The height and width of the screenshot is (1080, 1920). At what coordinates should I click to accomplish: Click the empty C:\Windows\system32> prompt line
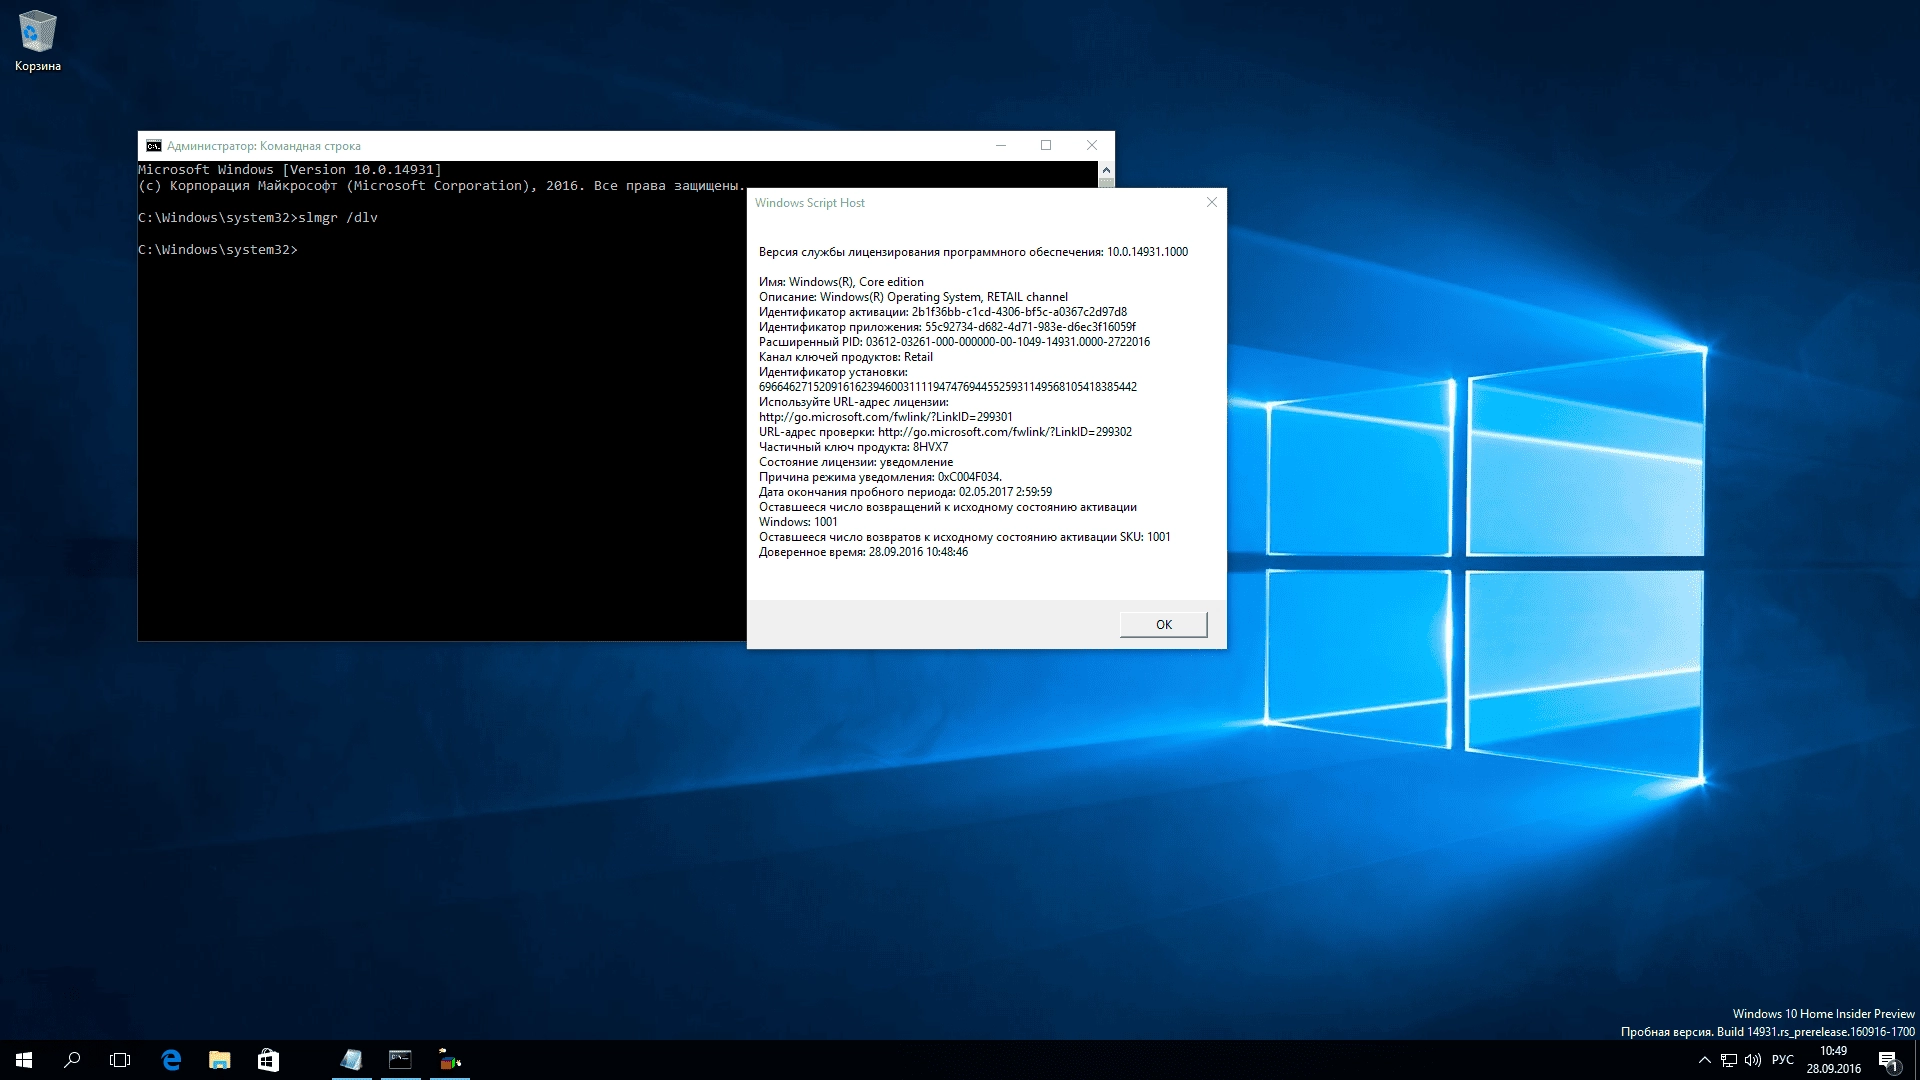coord(218,250)
